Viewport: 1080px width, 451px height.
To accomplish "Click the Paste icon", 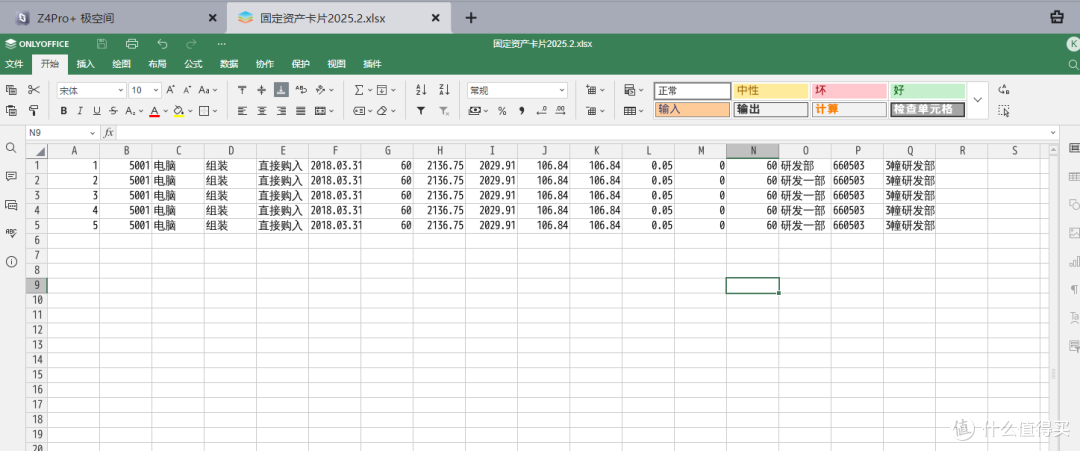I will [x=11, y=110].
